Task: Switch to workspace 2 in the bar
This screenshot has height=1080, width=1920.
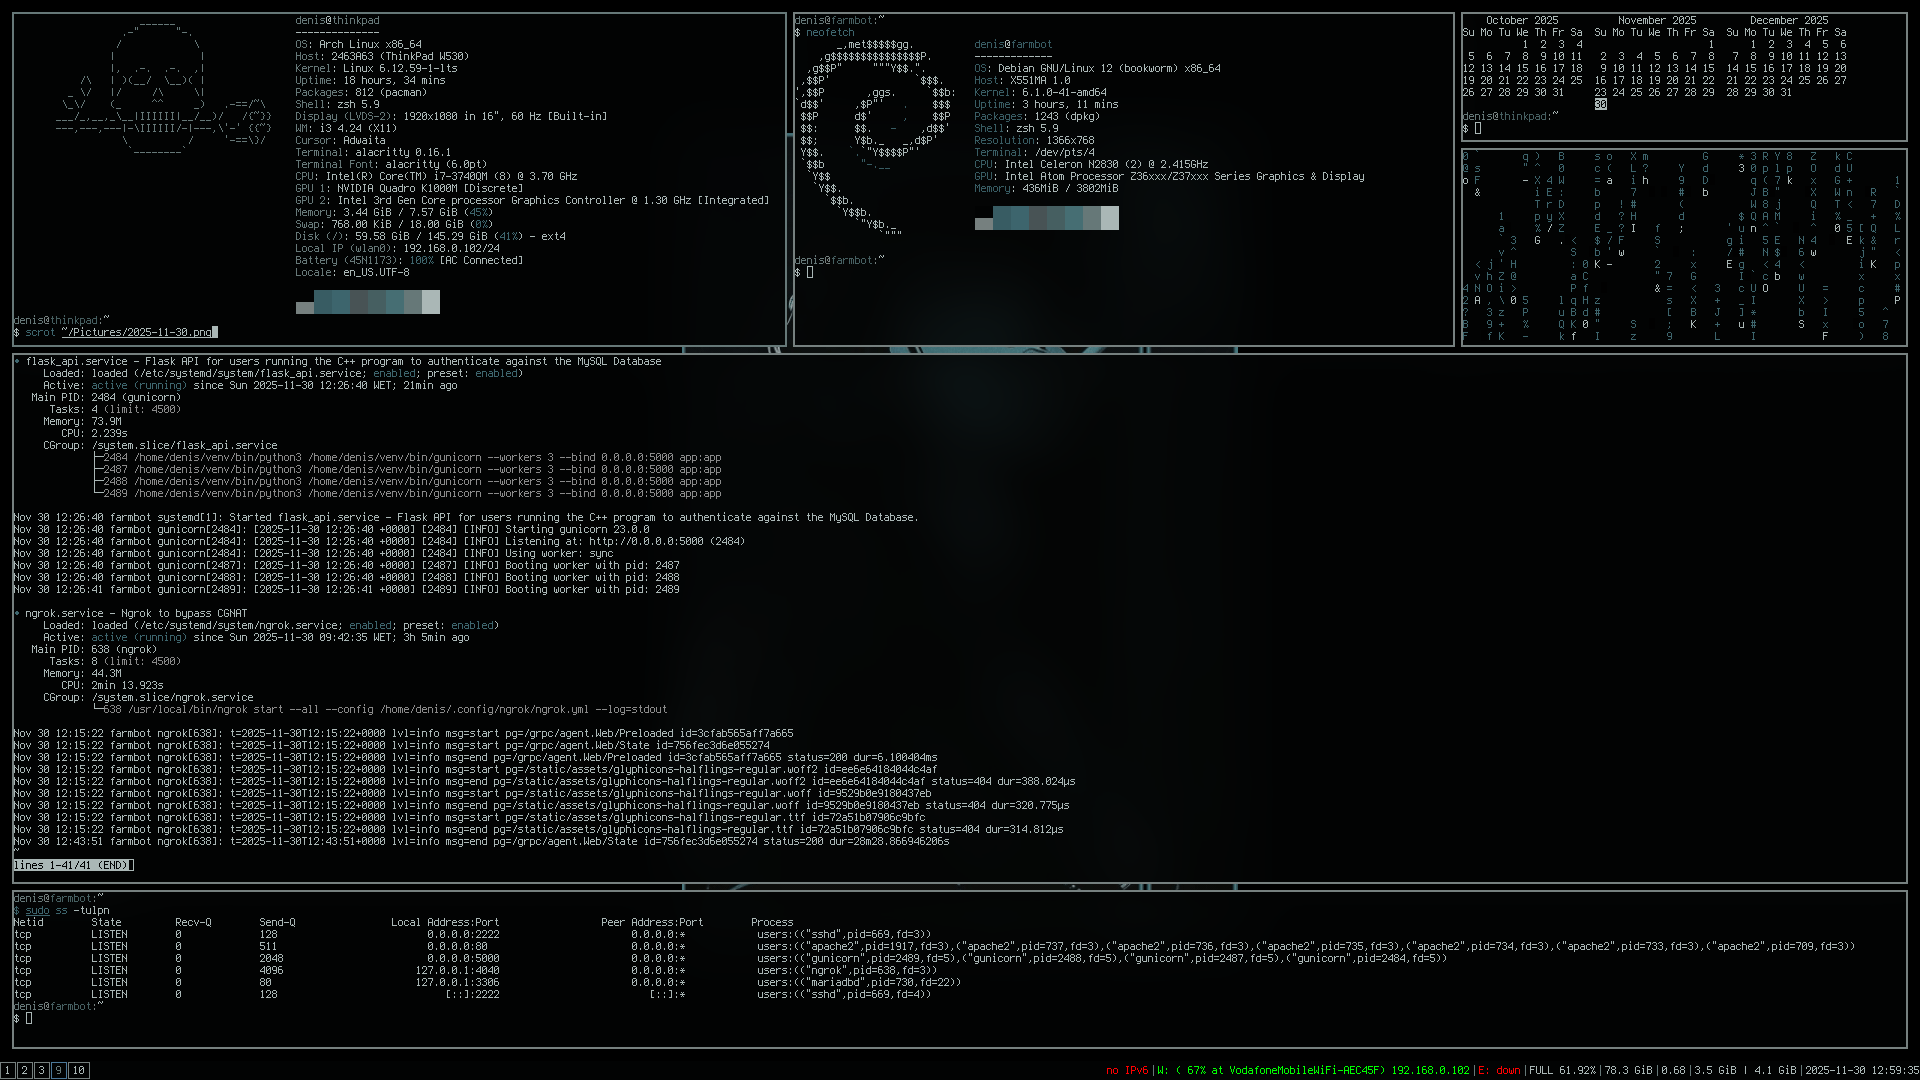Action: [24, 1070]
